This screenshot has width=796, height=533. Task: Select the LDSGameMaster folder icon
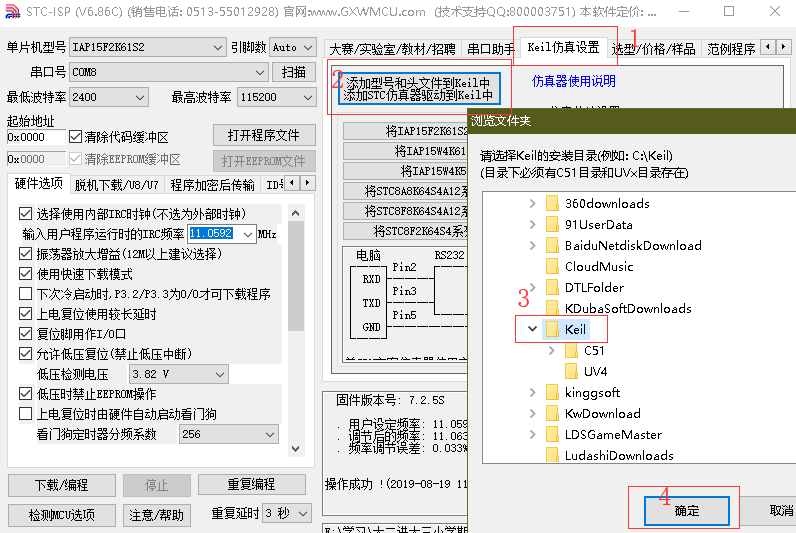pyautogui.click(x=552, y=435)
